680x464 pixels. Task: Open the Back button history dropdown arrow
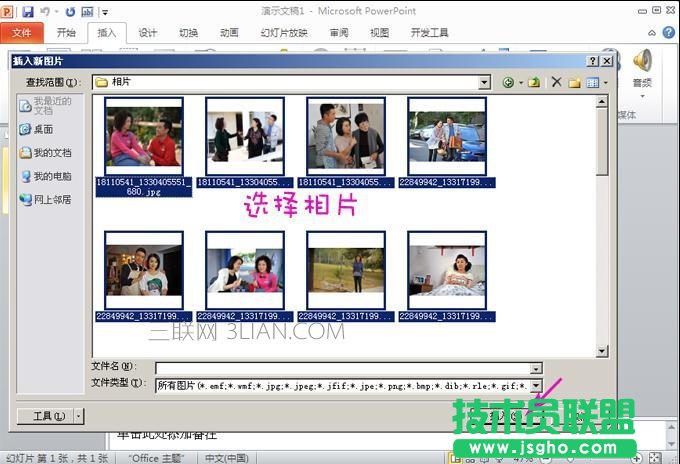(521, 82)
